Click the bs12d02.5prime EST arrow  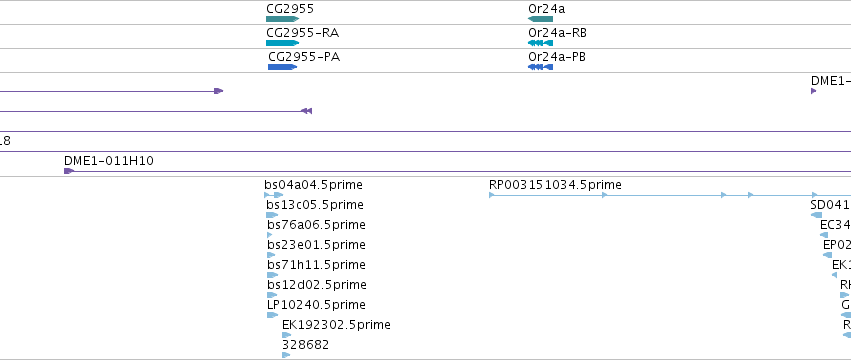pyautogui.click(x=272, y=295)
